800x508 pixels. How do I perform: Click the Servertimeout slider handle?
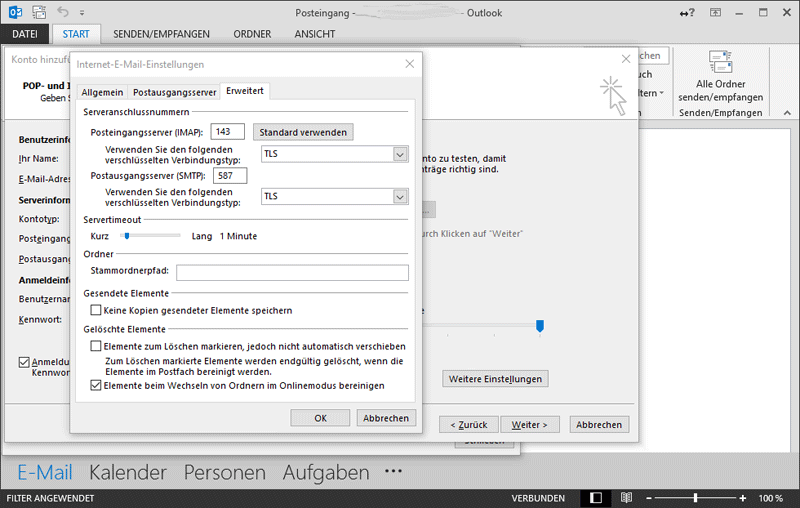(127, 236)
